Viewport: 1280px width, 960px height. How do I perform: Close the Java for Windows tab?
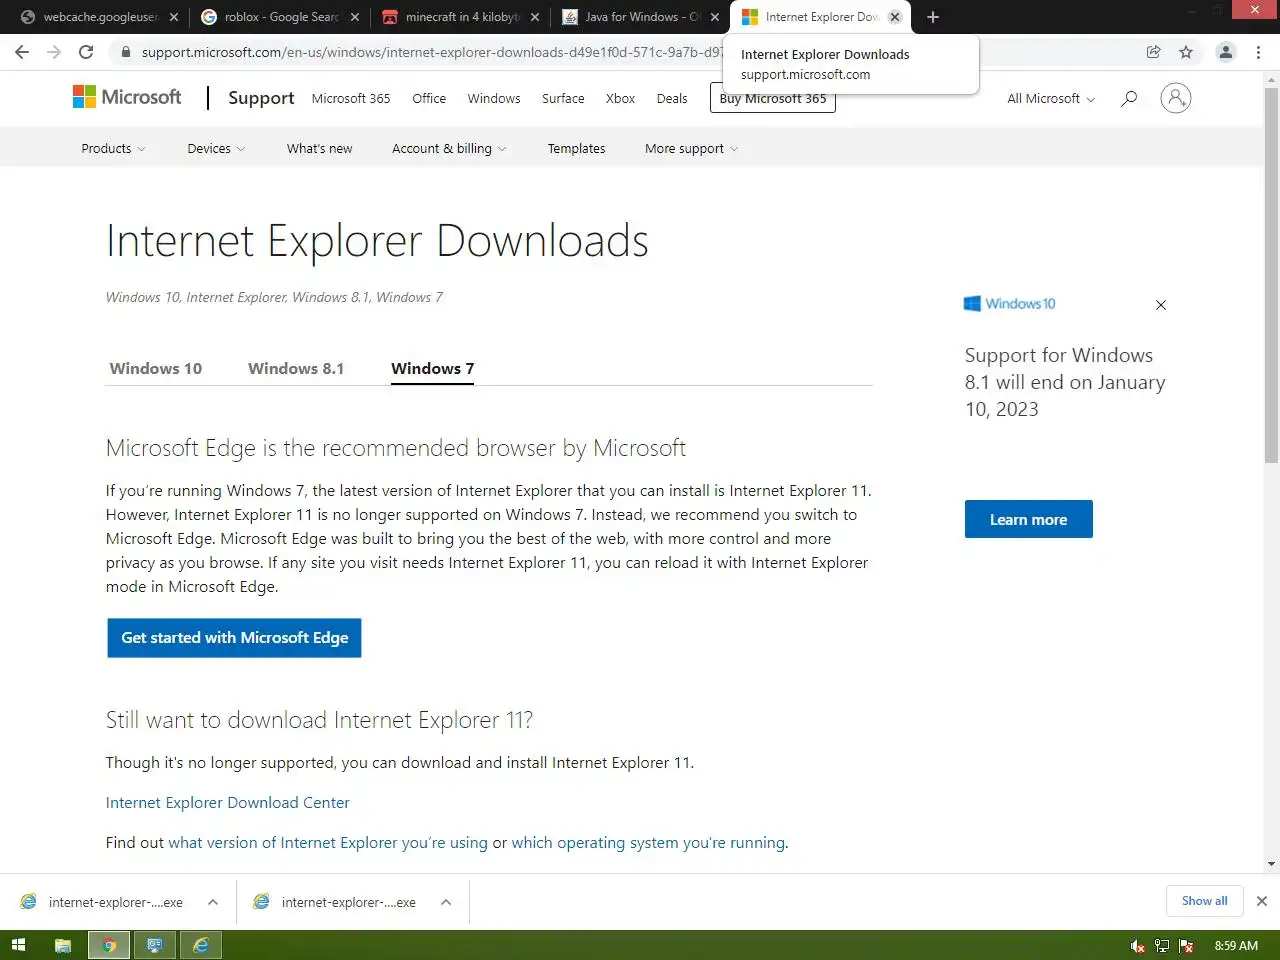(714, 17)
